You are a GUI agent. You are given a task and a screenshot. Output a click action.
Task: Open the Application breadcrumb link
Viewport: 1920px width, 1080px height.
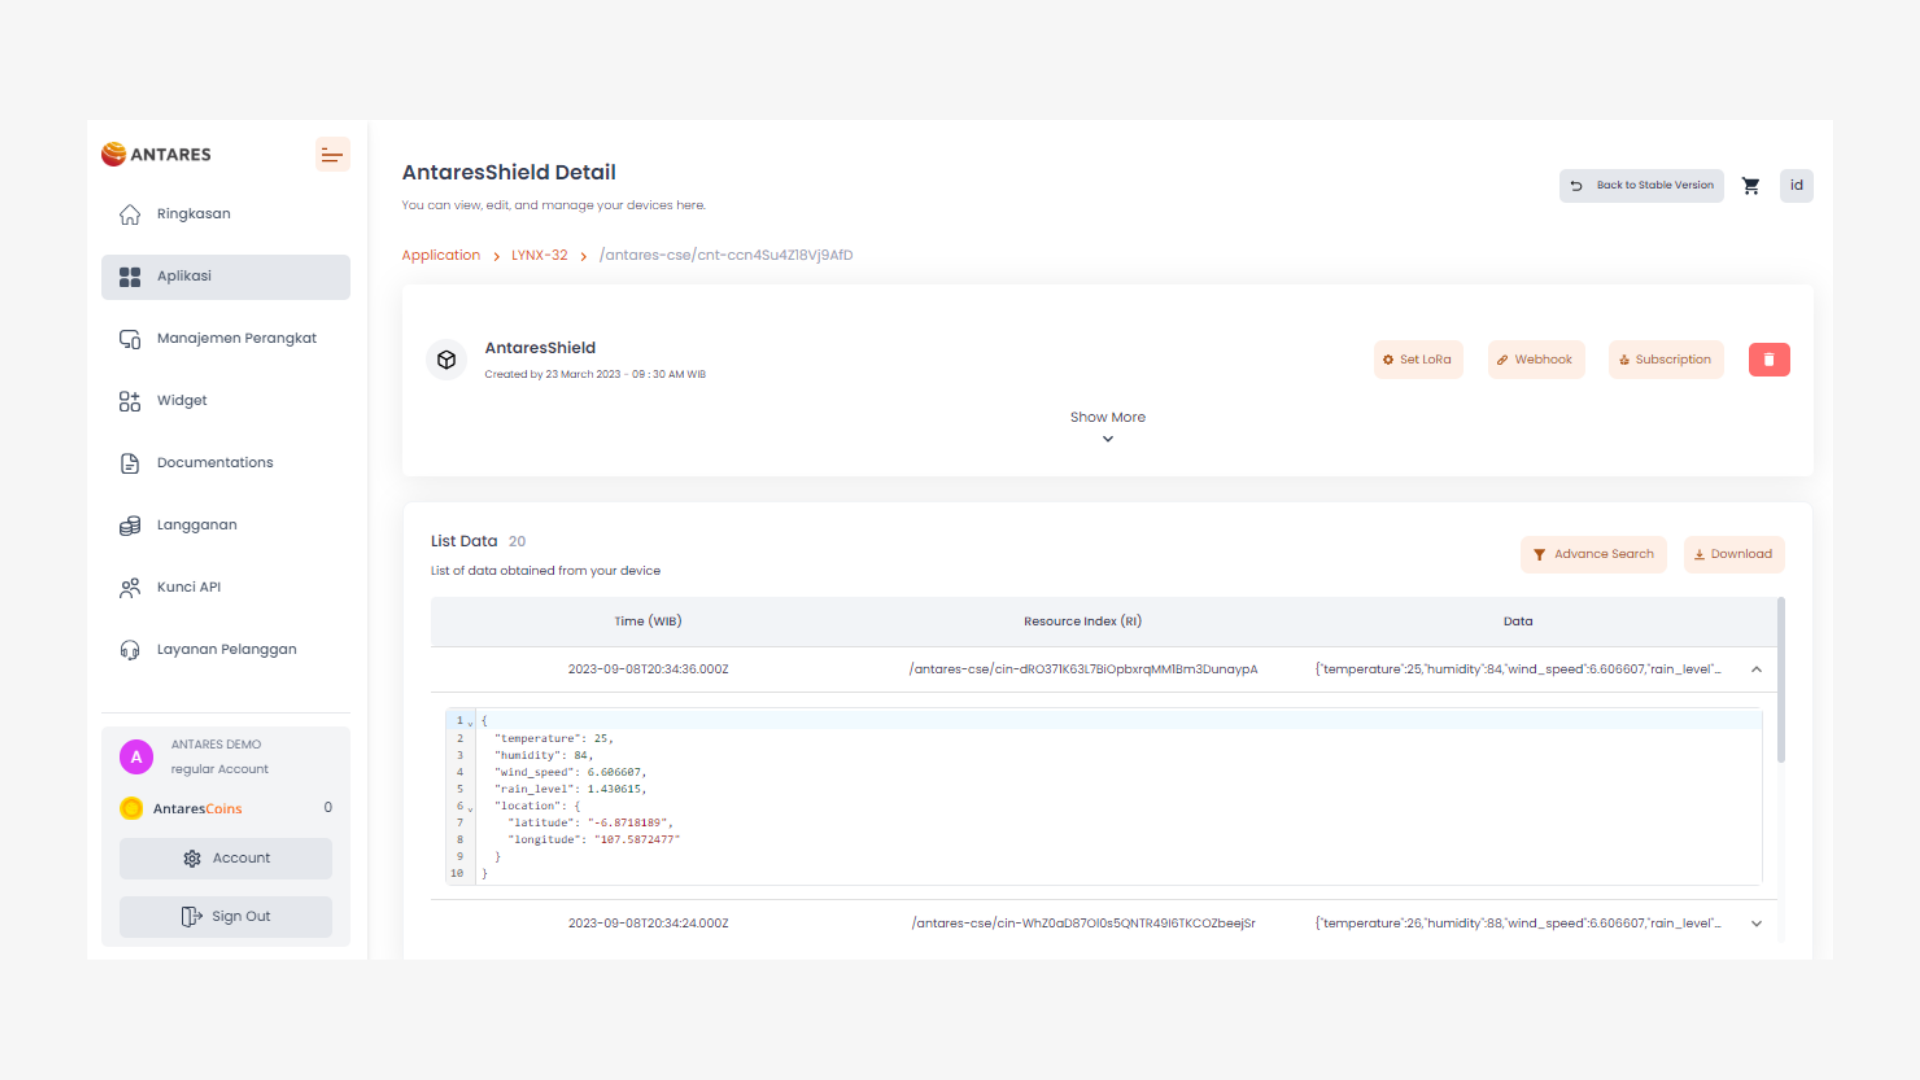(440, 255)
